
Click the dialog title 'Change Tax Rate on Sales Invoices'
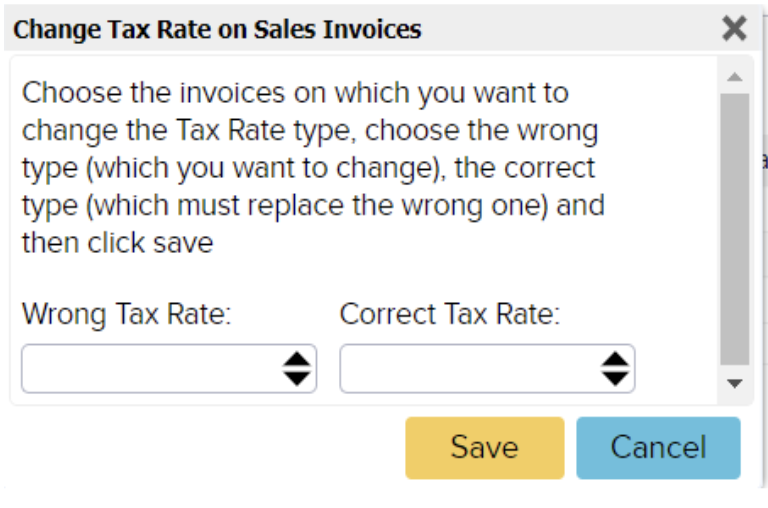pos(217,30)
